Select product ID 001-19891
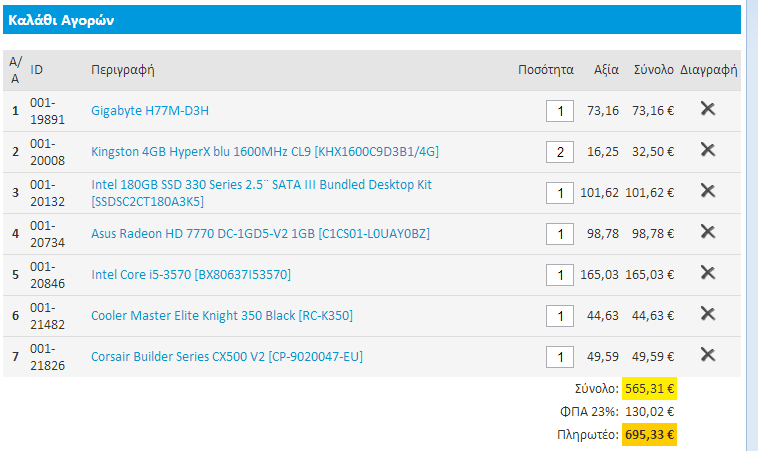 (47, 111)
